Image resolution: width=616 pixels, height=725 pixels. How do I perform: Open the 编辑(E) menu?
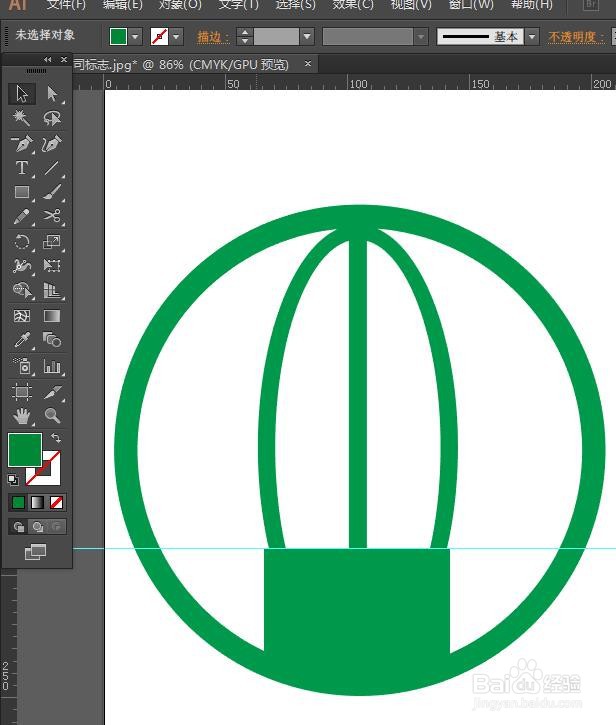pyautogui.click(x=123, y=5)
